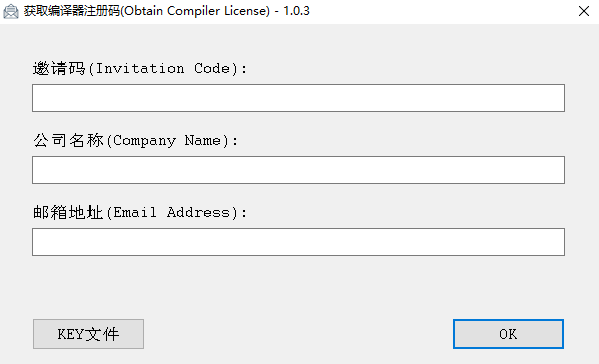The image size is (599, 364).
Task: Click the blue-outlined OK button
Action: click(x=508, y=334)
